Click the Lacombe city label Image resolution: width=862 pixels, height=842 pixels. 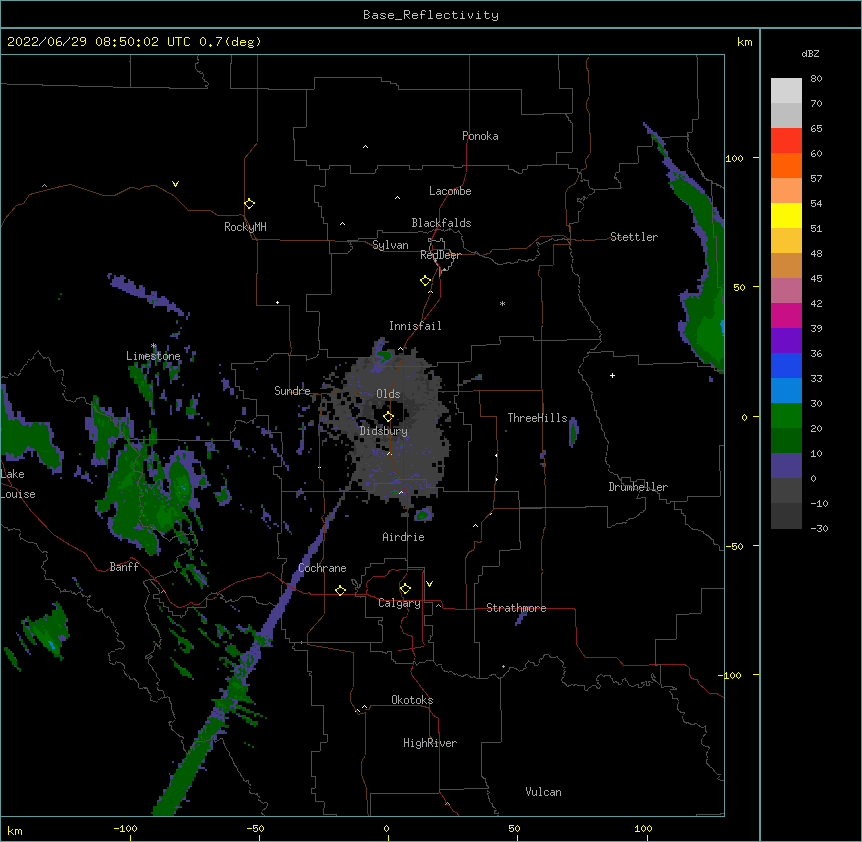point(450,191)
